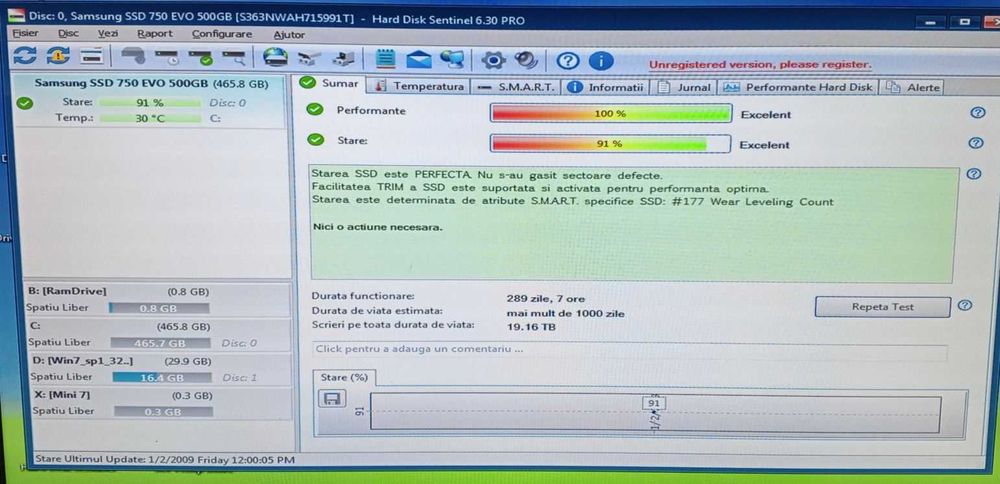1000x484 pixels.
Task: Click the 91 data point label in chart
Action: tap(654, 403)
